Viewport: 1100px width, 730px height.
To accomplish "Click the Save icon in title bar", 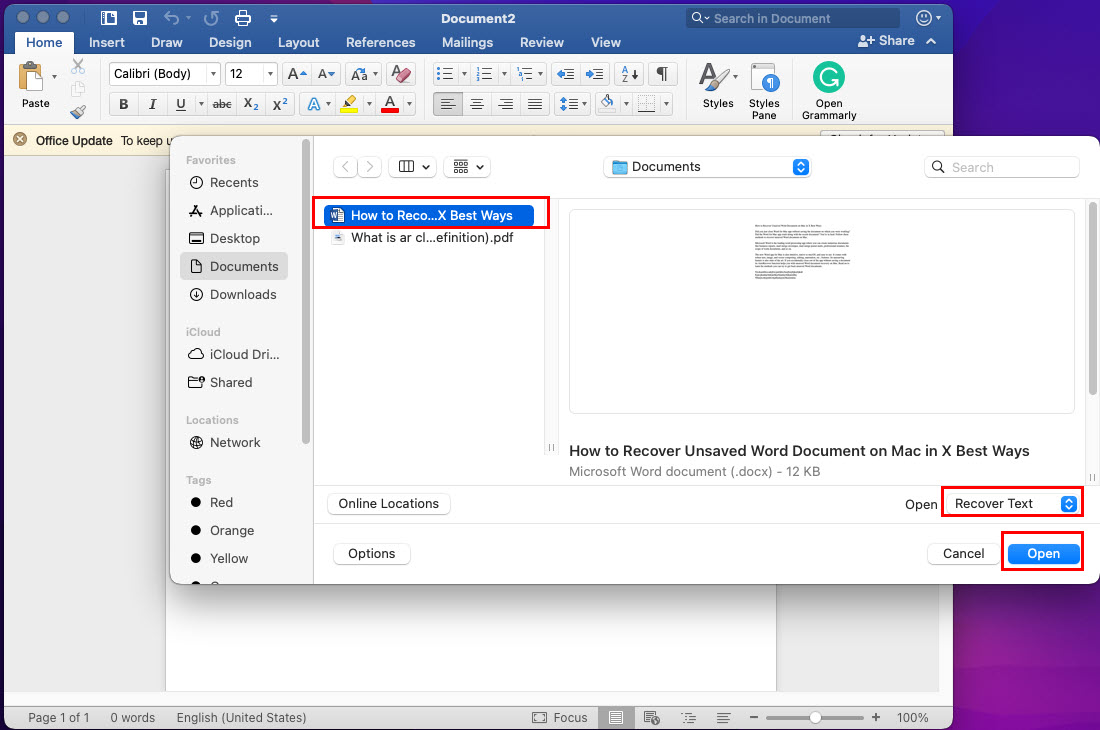I will (x=140, y=18).
